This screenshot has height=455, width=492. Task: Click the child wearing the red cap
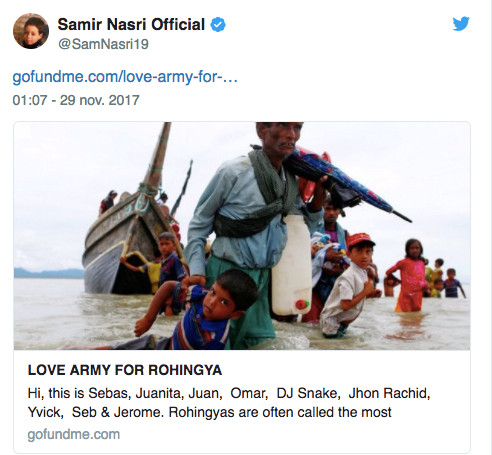pos(348,285)
